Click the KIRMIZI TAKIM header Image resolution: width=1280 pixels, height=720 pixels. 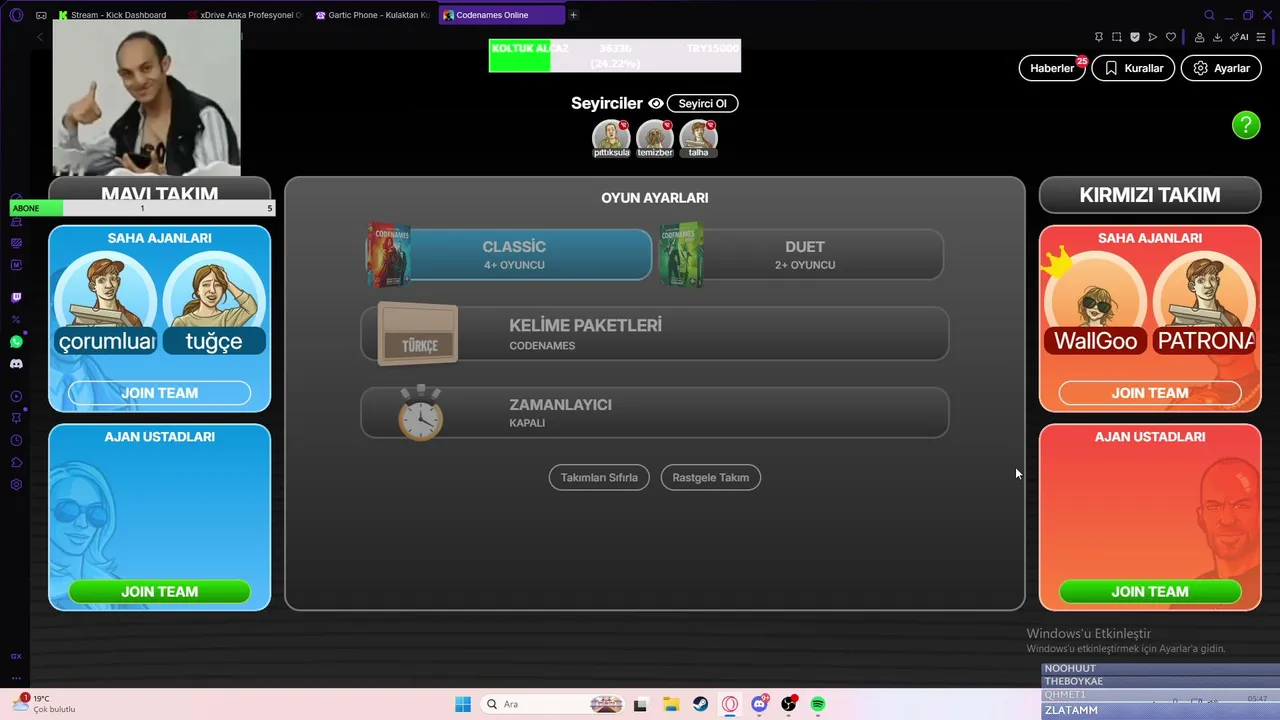click(x=1150, y=195)
